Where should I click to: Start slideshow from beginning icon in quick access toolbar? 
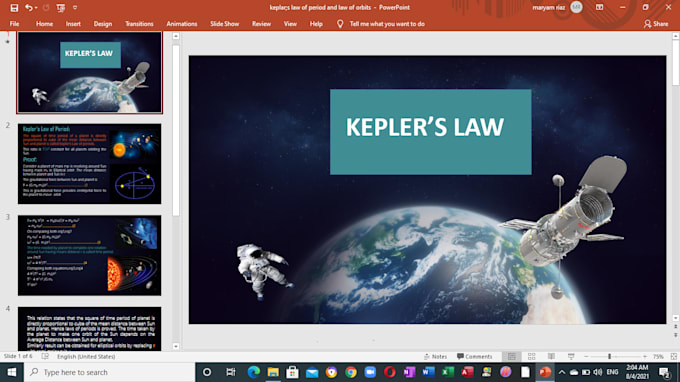coord(61,8)
